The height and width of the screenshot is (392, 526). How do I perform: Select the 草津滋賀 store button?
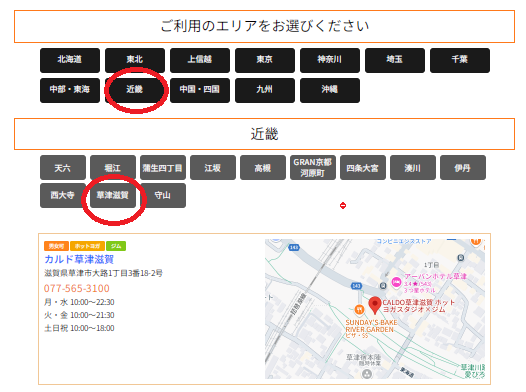click(113, 195)
